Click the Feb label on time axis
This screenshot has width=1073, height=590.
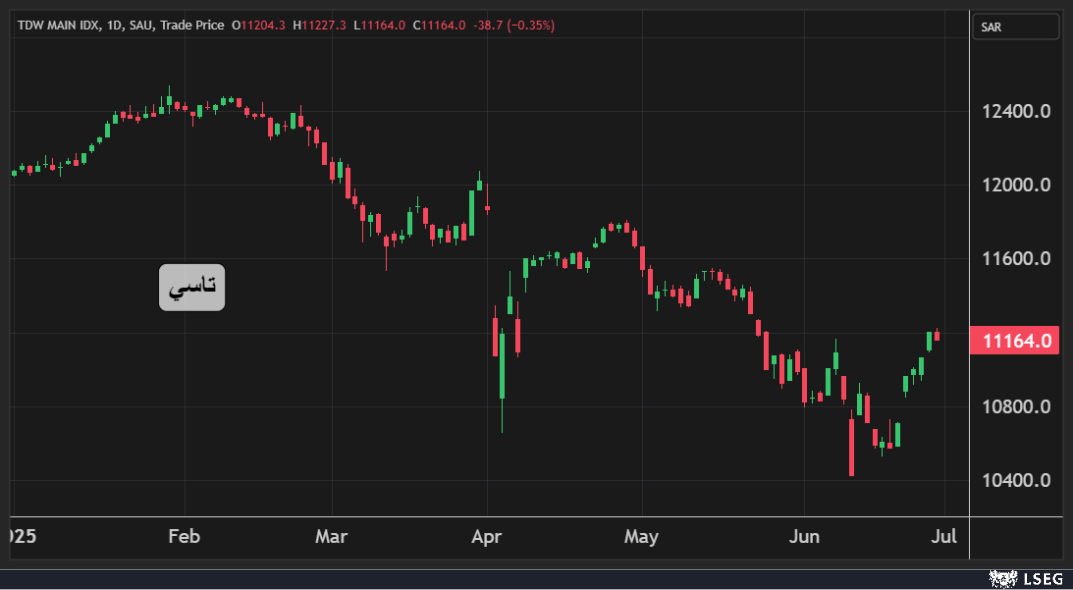point(184,537)
